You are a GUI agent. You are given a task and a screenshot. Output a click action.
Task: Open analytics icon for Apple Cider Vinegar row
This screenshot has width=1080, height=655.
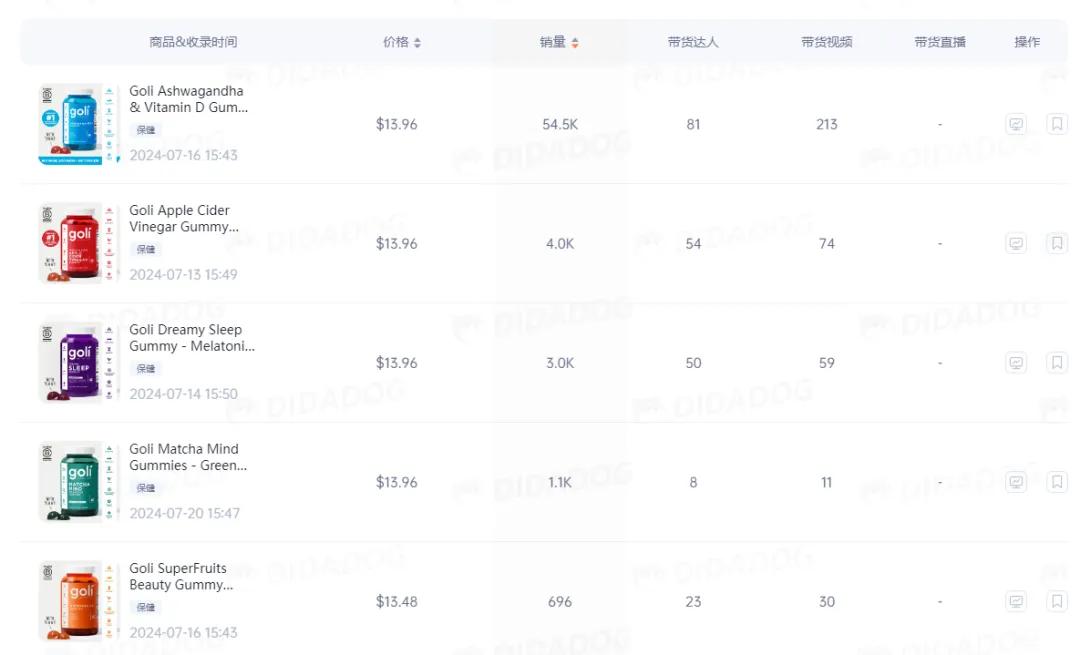[x=1016, y=244]
